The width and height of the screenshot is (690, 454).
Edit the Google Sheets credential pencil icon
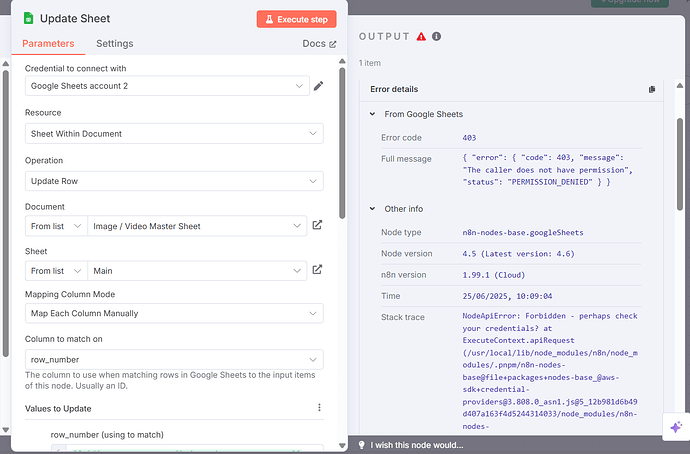click(x=319, y=86)
